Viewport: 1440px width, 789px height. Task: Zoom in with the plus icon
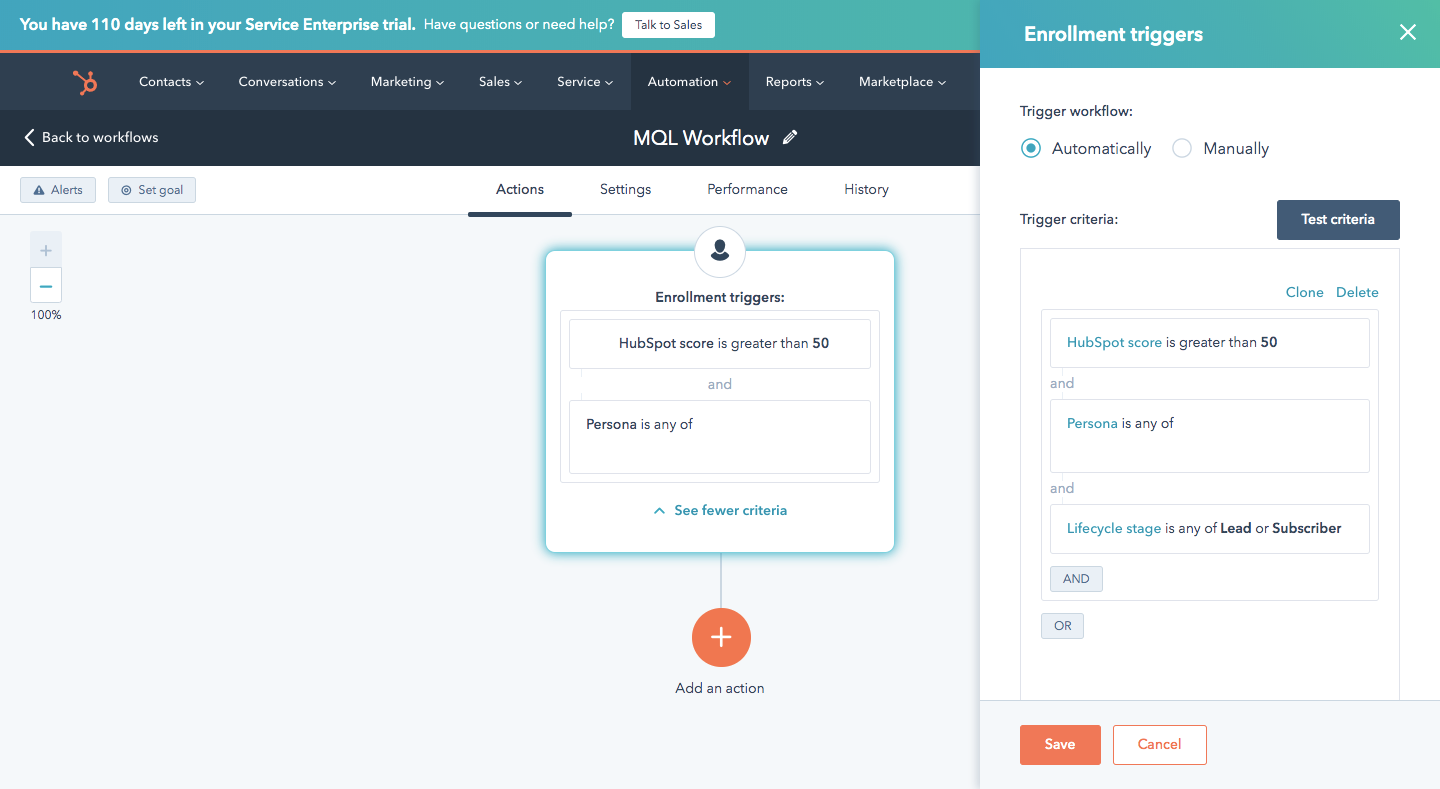46,250
